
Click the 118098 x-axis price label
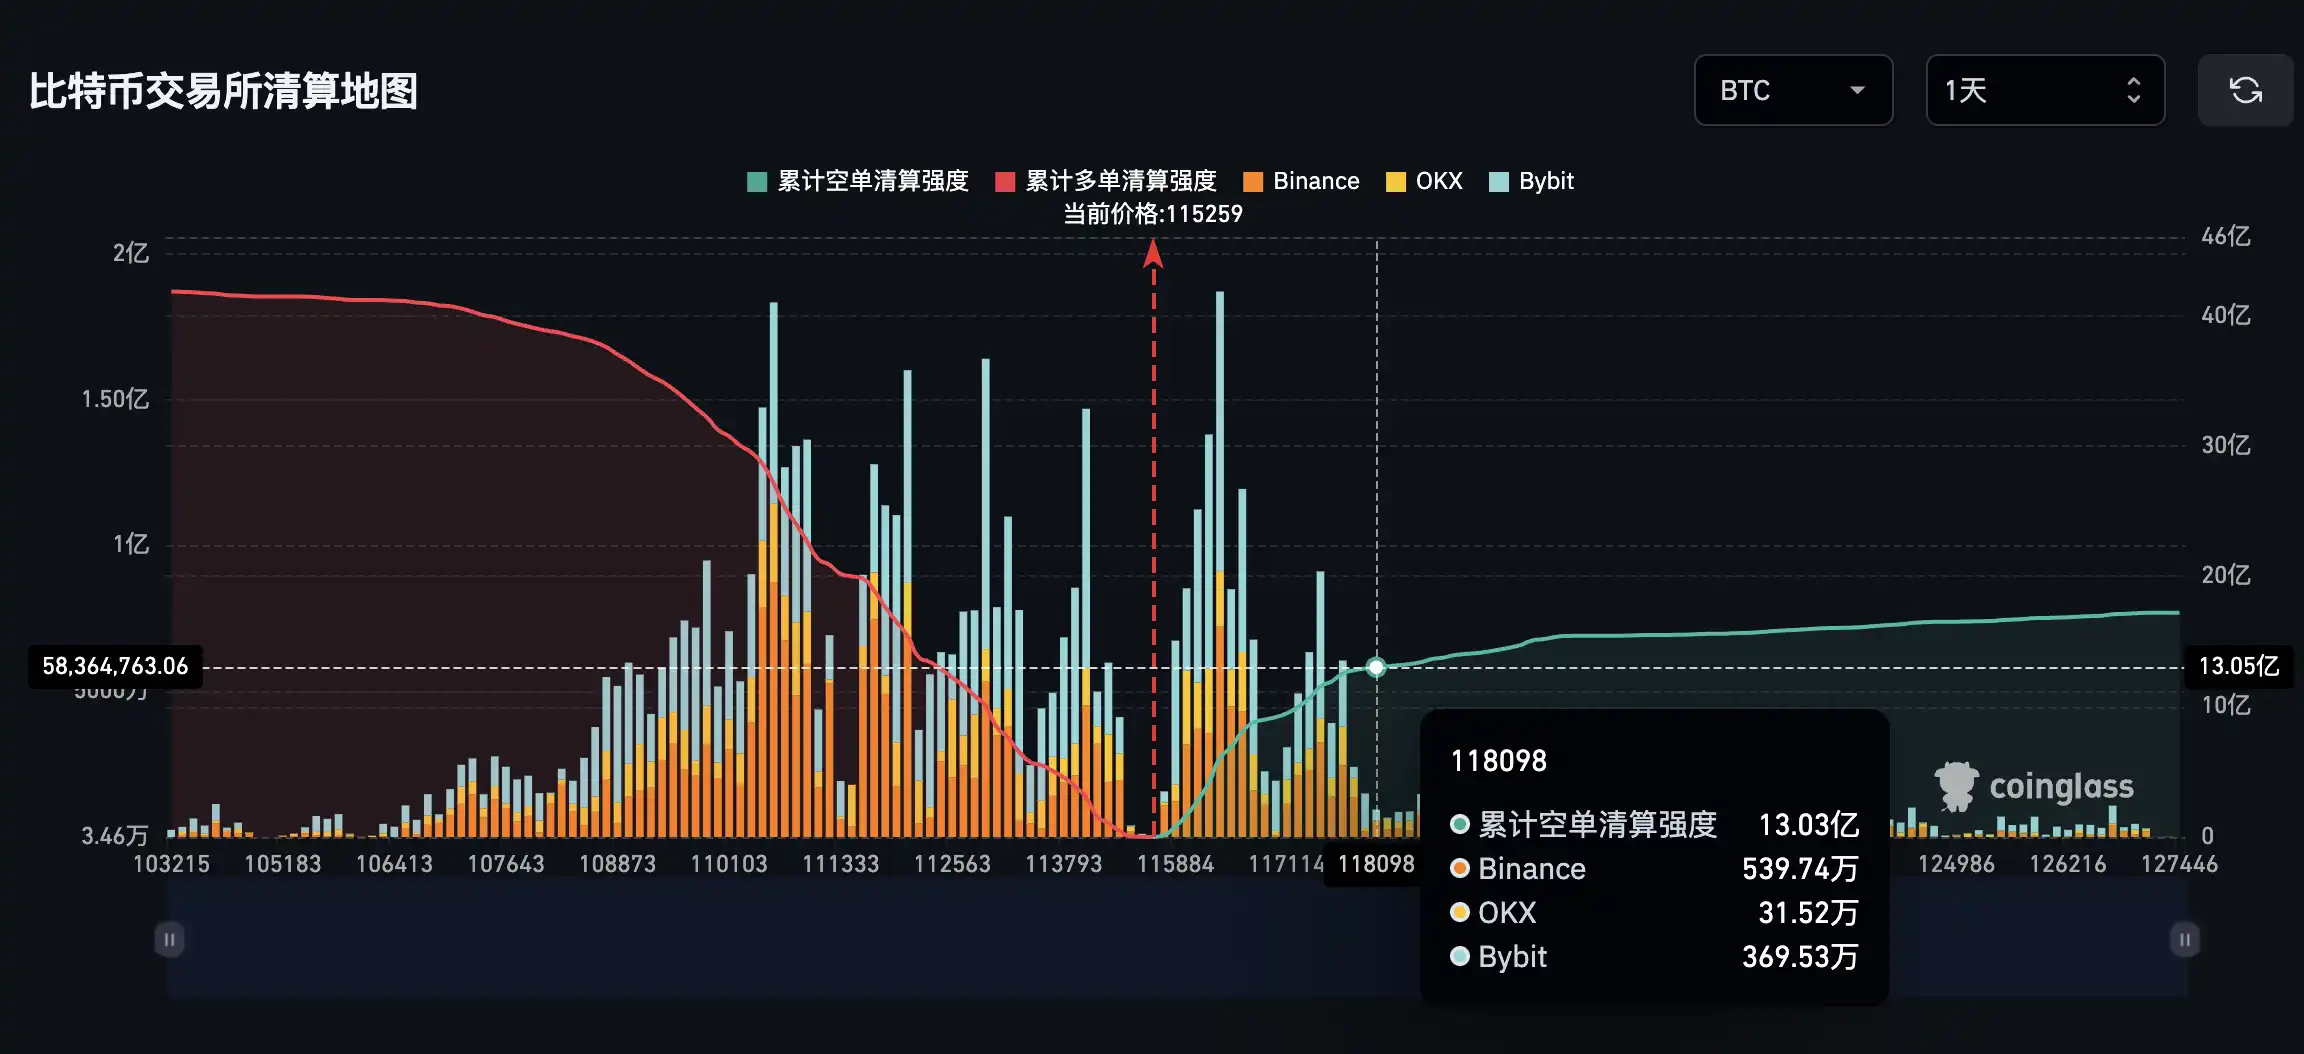click(x=1375, y=864)
